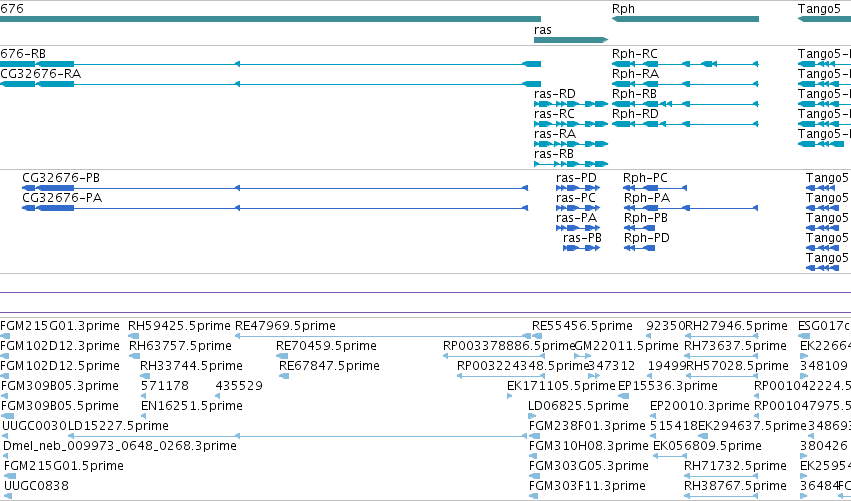Select the Rph gene bar
This screenshot has height=501, width=851.
(x=685, y=19)
